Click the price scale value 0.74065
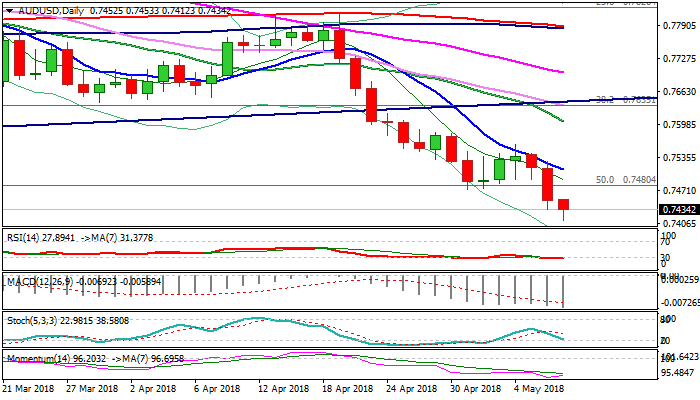Viewport: 700px width, 400px height. tap(679, 223)
